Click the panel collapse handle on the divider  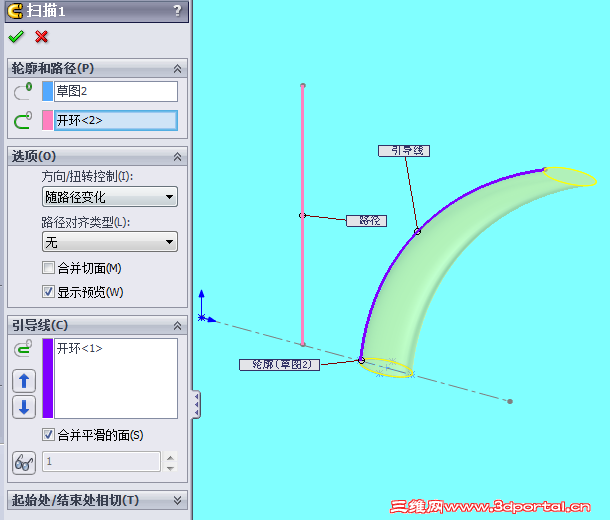pyautogui.click(x=196, y=404)
